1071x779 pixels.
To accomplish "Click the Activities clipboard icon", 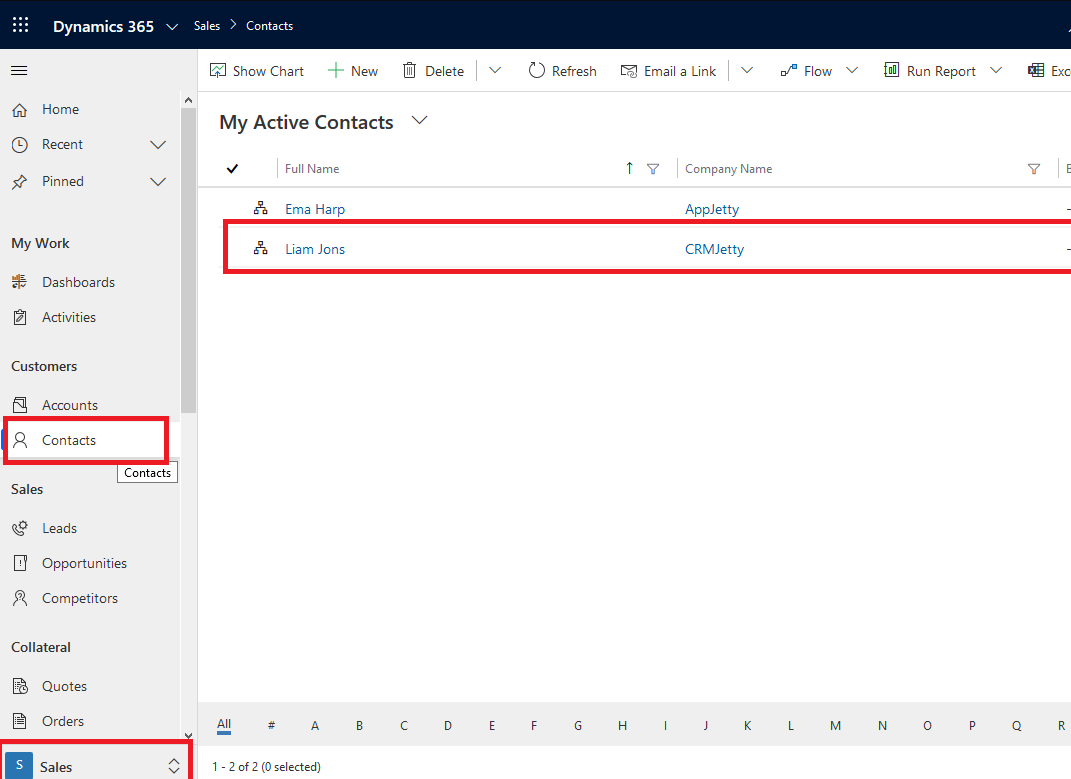I will pyautogui.click(x=20, y=317).
